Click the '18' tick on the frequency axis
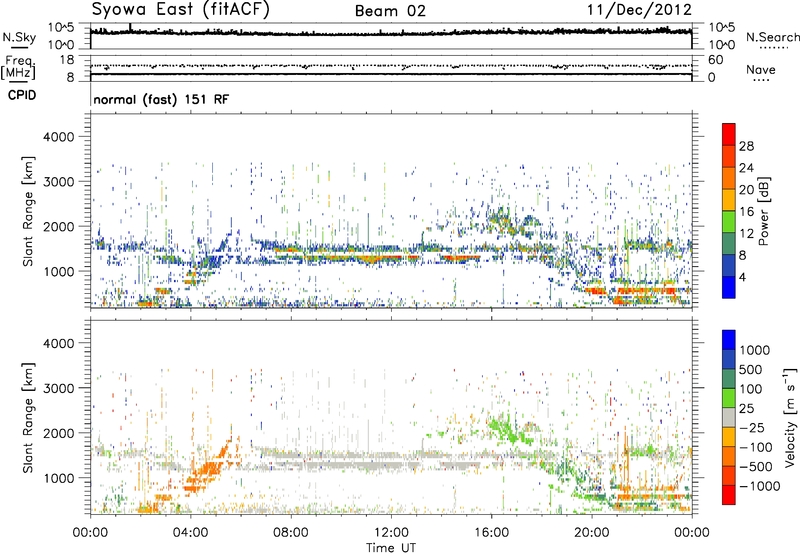This screenshot has width=800, height=554. point(67,60)
